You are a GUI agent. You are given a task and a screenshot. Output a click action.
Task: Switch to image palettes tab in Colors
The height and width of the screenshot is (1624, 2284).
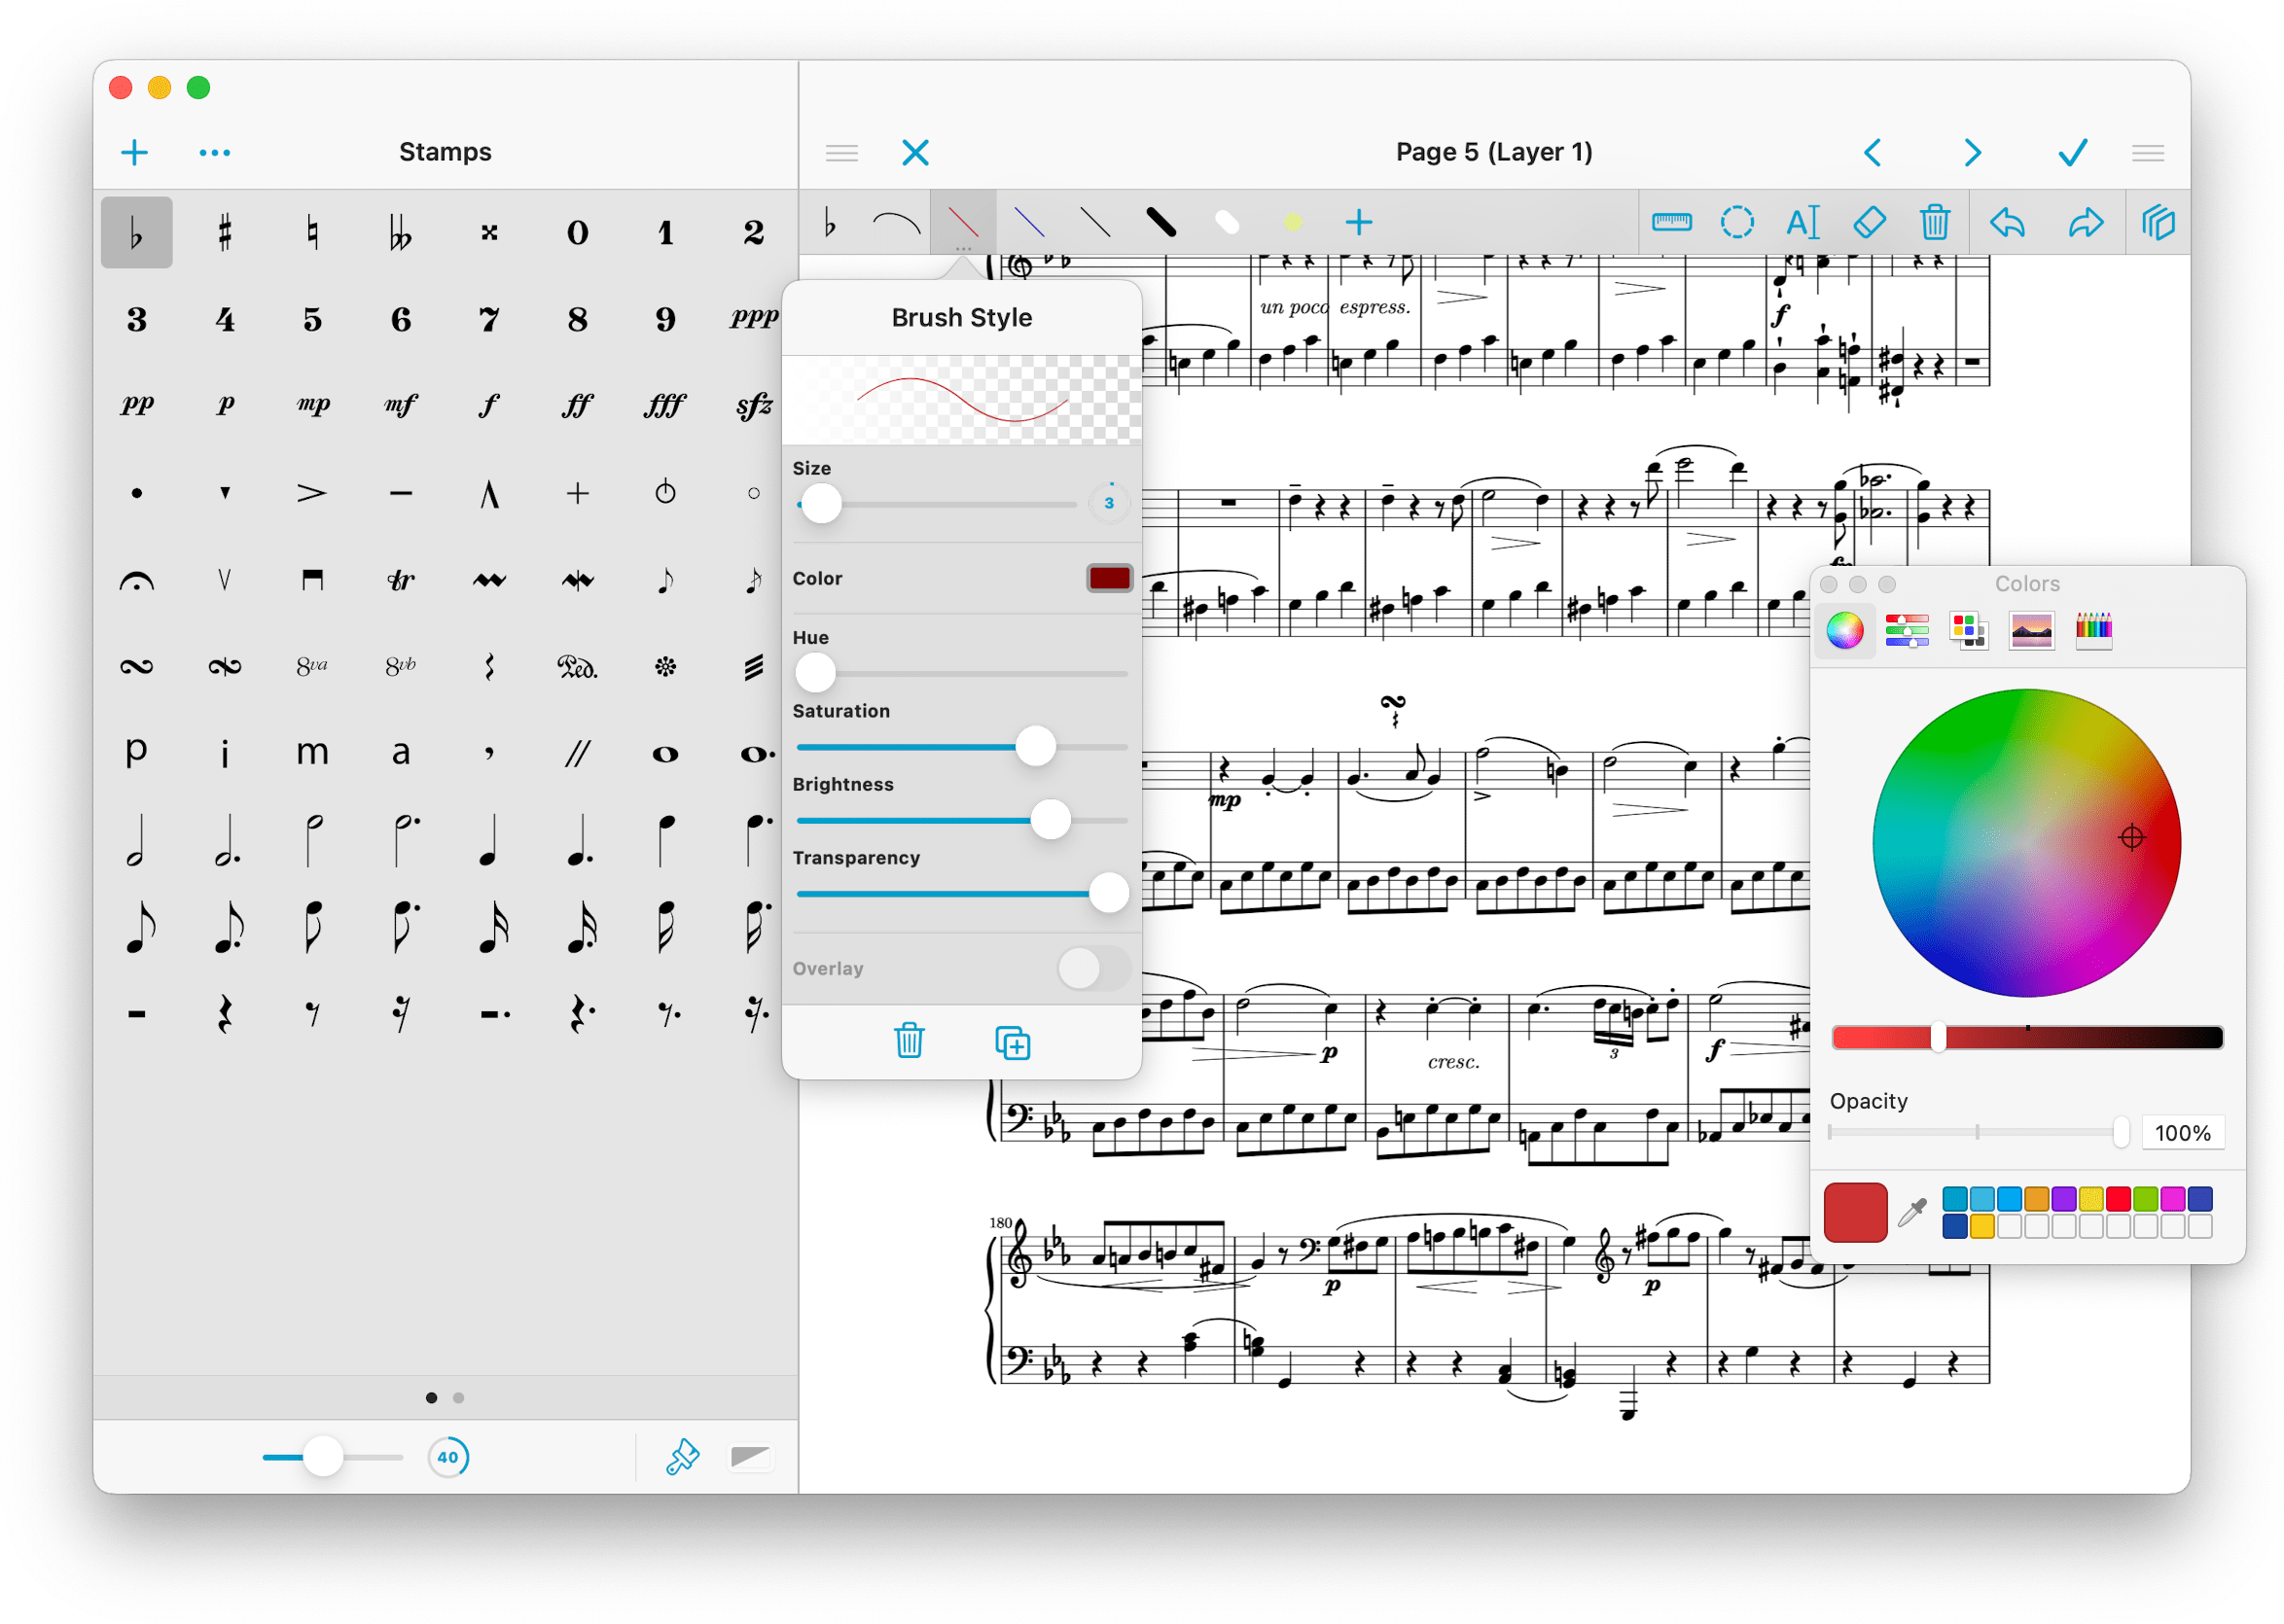(2031, 630)
